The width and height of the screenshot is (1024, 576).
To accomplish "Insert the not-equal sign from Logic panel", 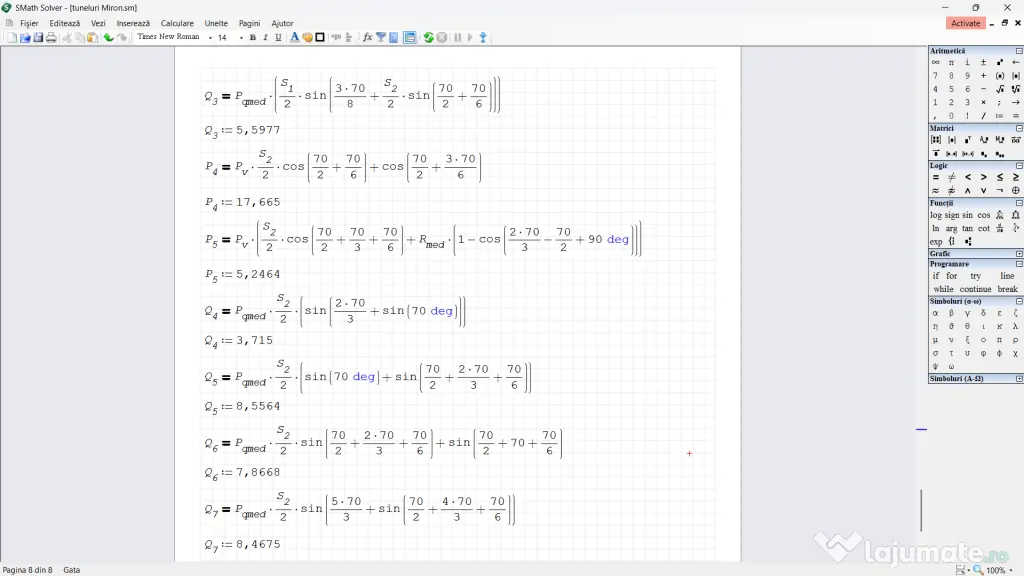I will pos(952,177).
